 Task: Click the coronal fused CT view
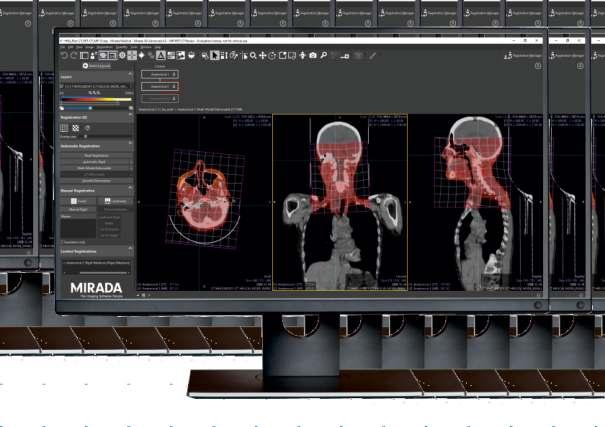tap(340, 202)
